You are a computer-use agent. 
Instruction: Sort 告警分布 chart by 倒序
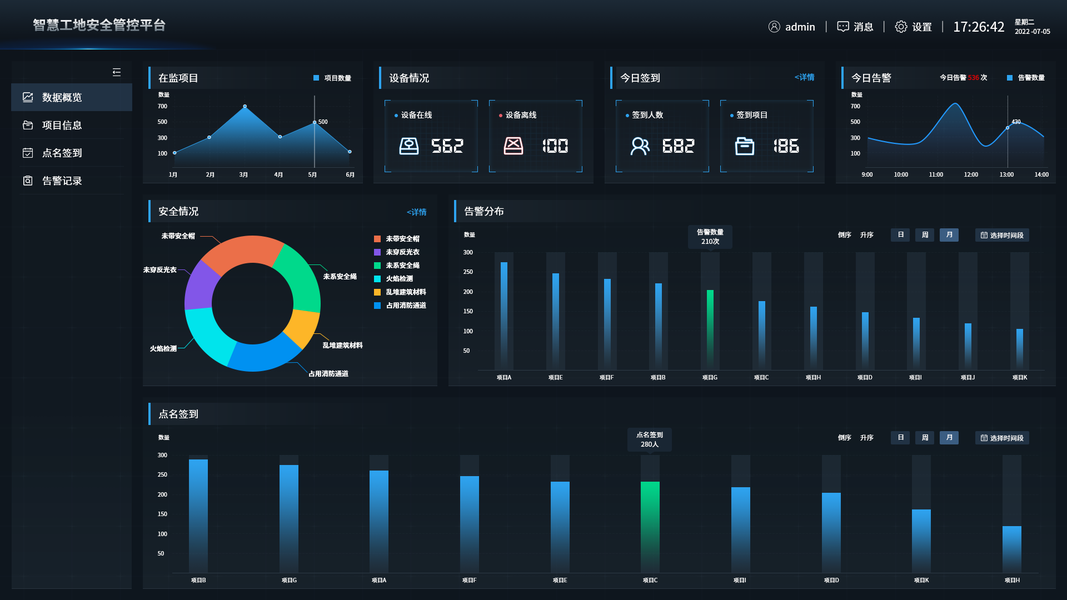(x=844, y=235)
